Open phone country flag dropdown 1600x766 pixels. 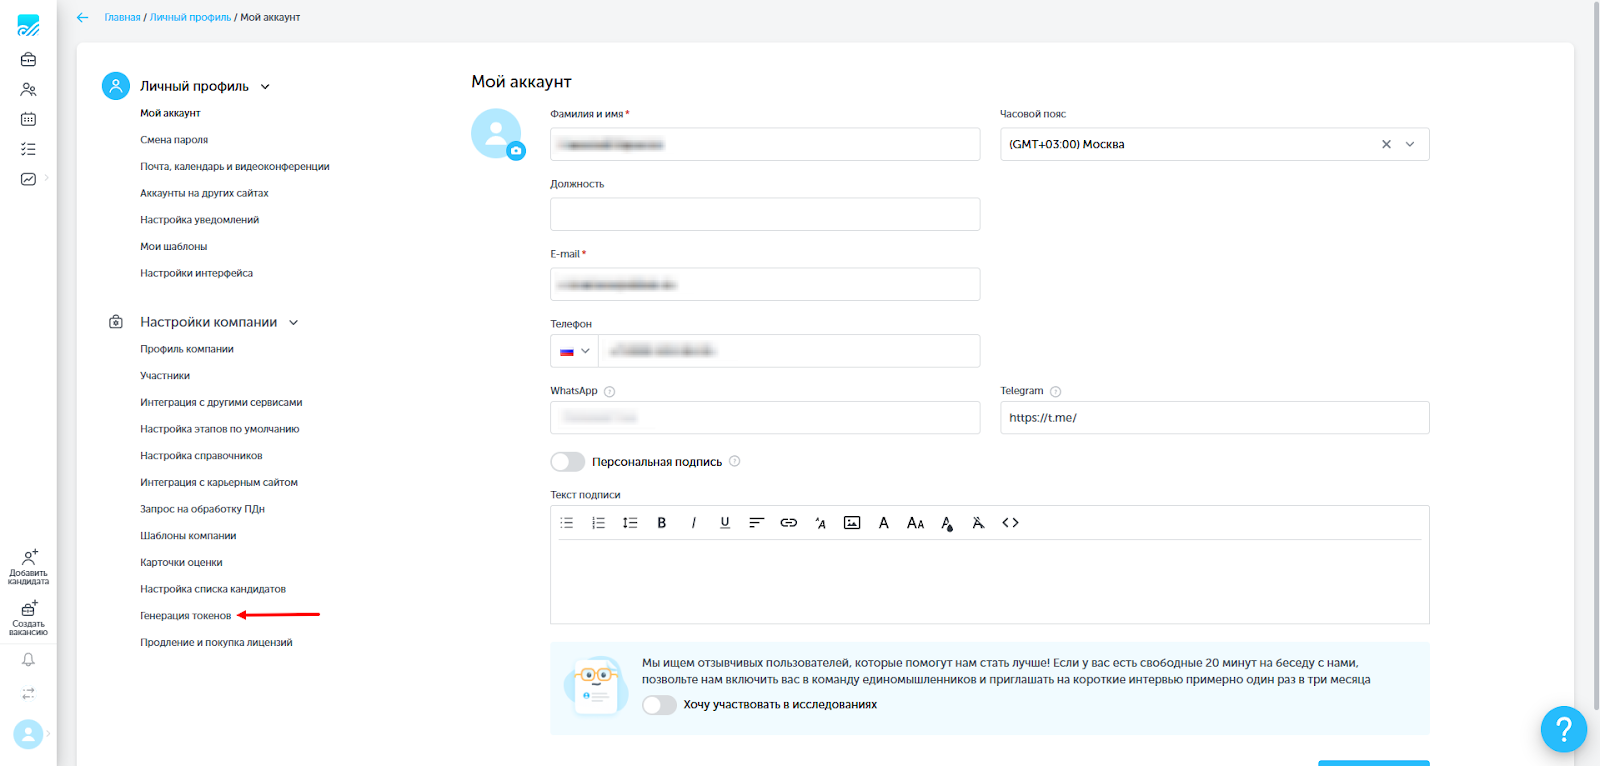574,351
